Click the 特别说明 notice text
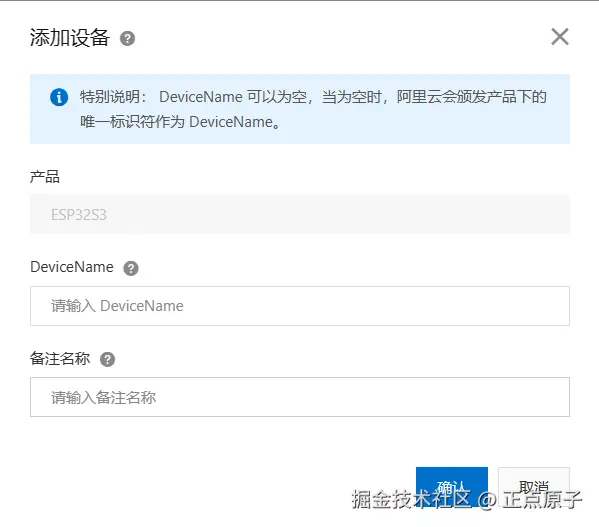The width and height of the screenshot is (599, 527). 313,109
